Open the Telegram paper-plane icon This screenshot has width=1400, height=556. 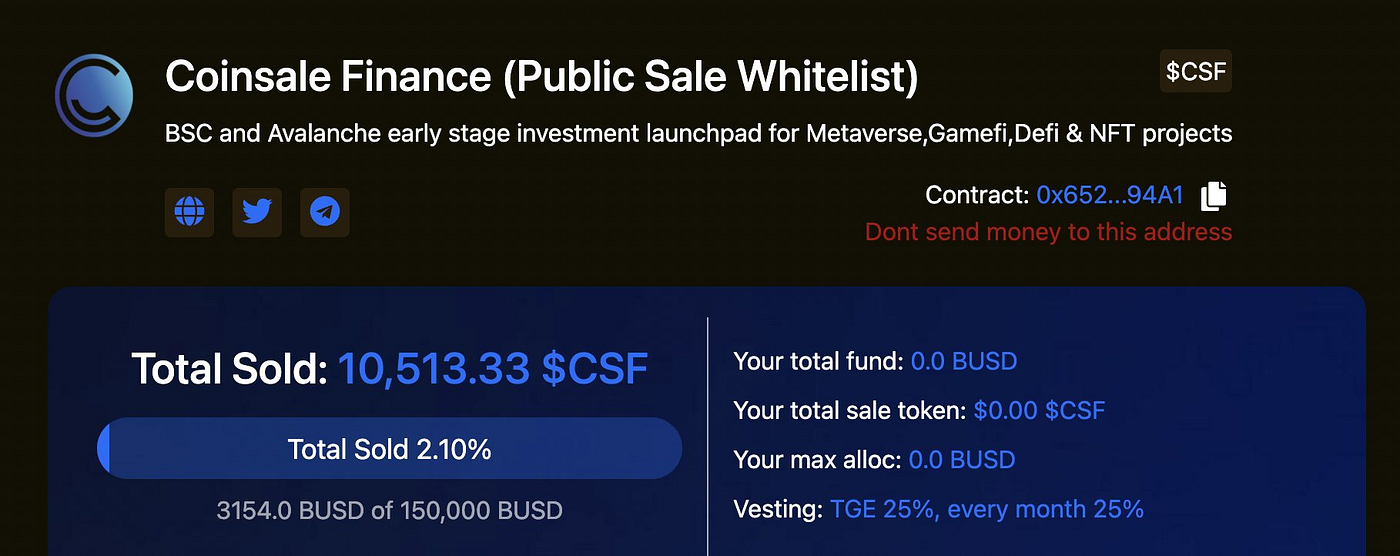325,212
